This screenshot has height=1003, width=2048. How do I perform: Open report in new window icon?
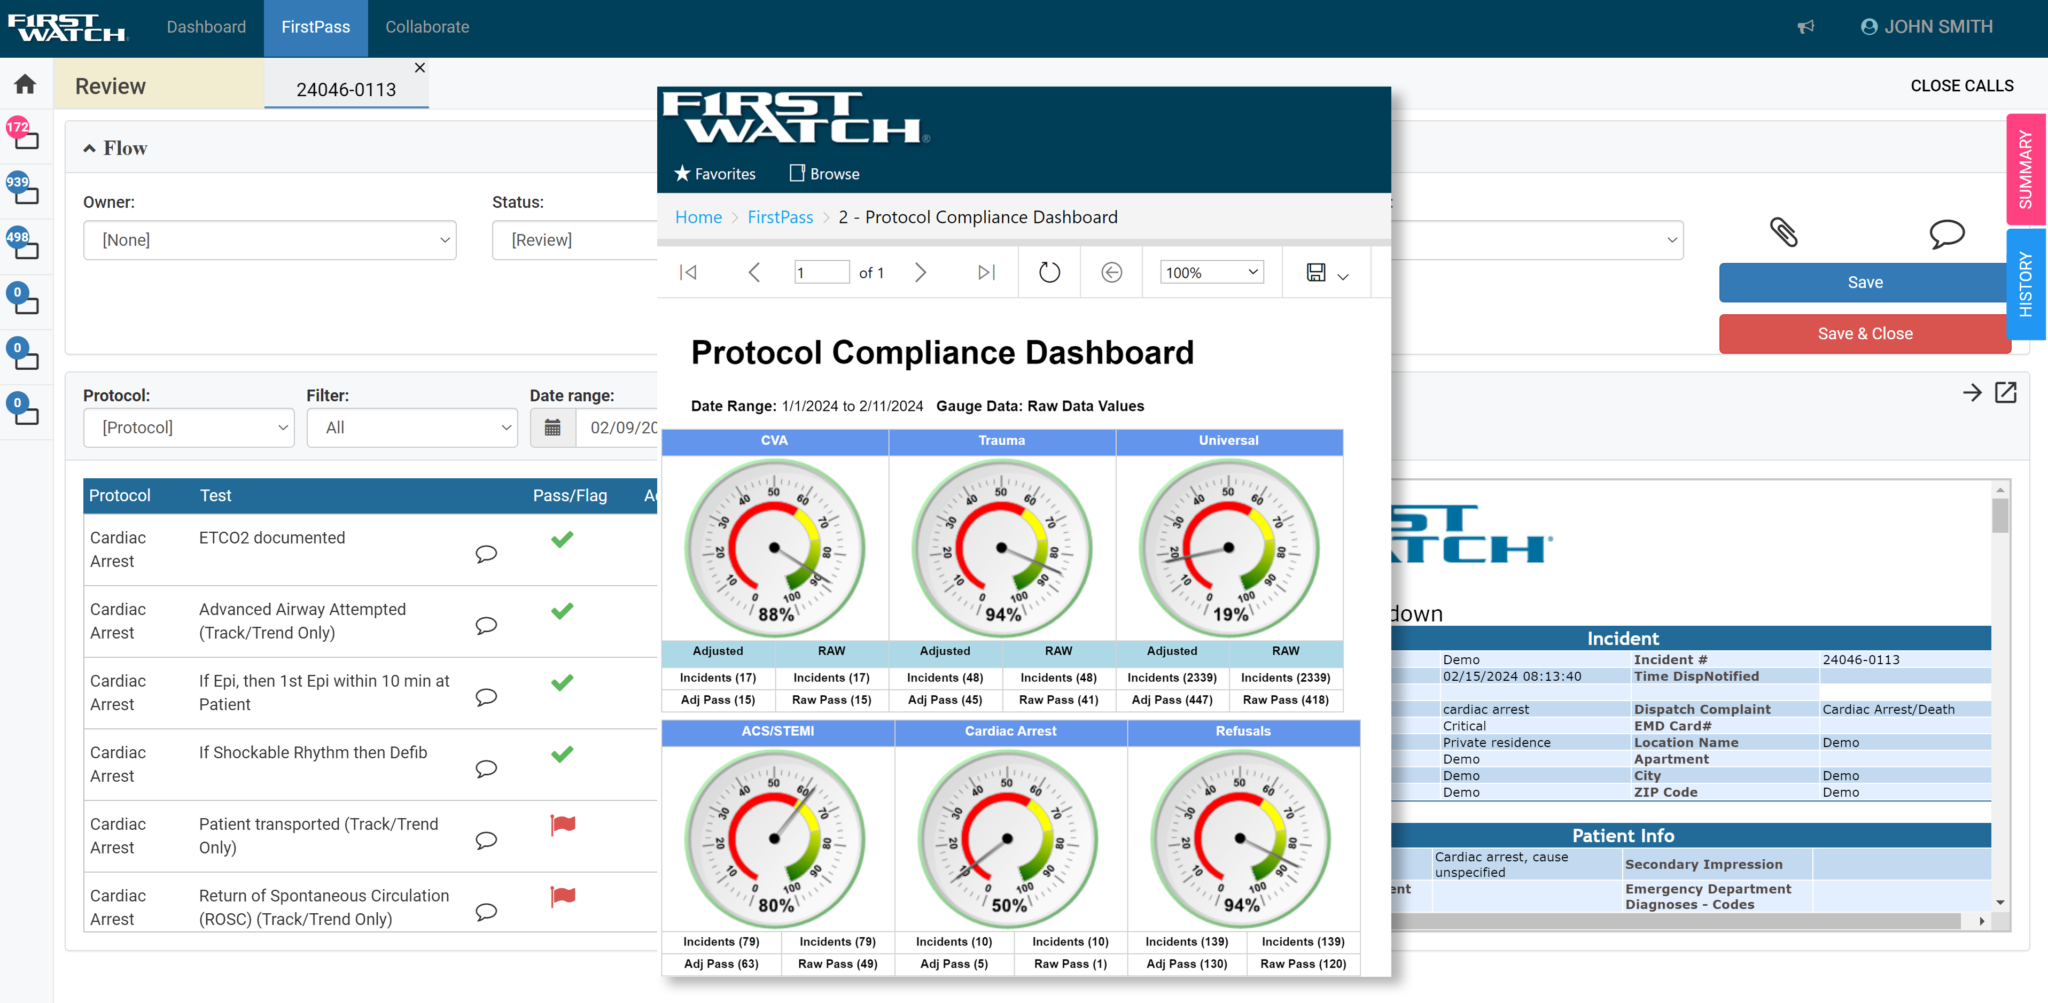2006,393
